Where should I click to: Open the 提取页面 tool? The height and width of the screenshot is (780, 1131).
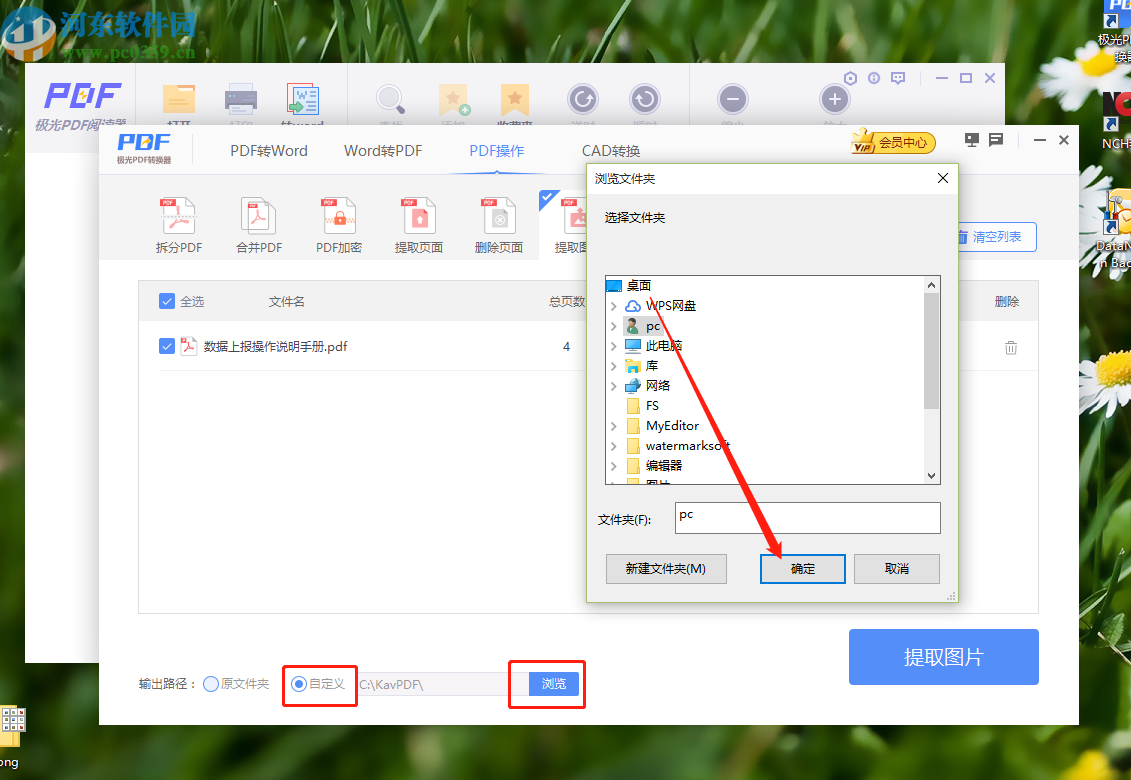point(418,222)
